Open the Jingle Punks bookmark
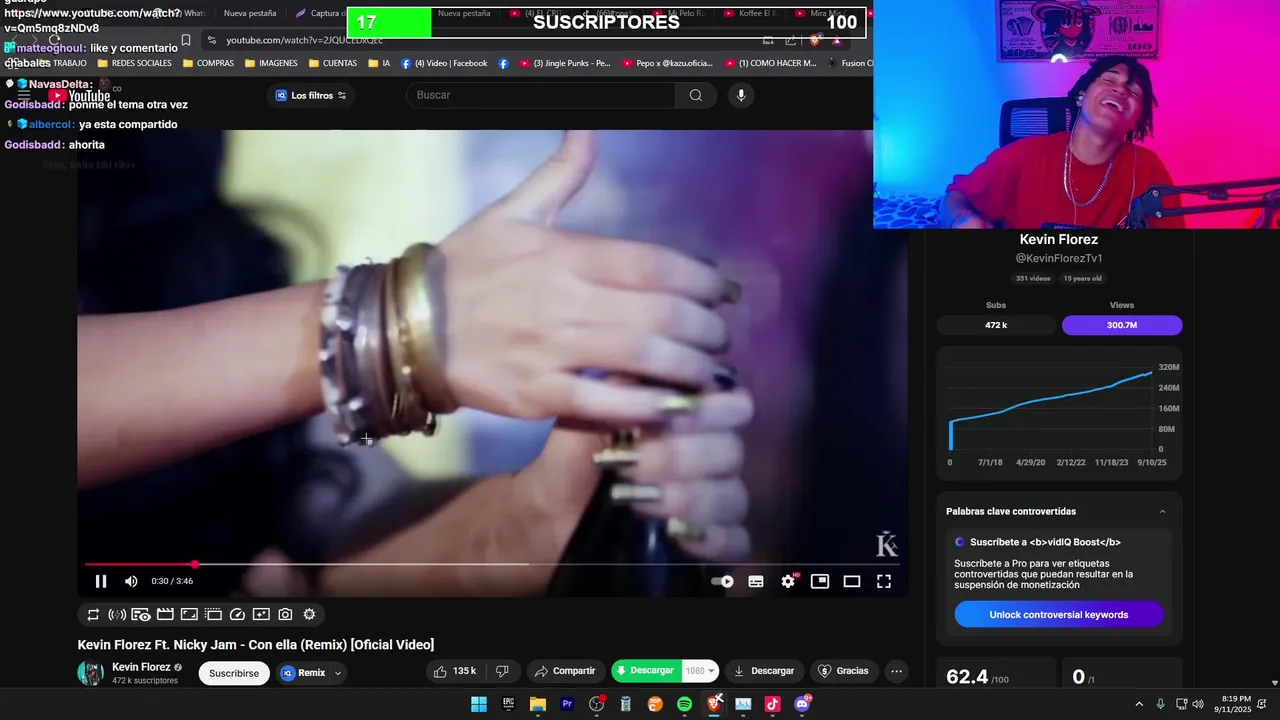 point(564,63)
